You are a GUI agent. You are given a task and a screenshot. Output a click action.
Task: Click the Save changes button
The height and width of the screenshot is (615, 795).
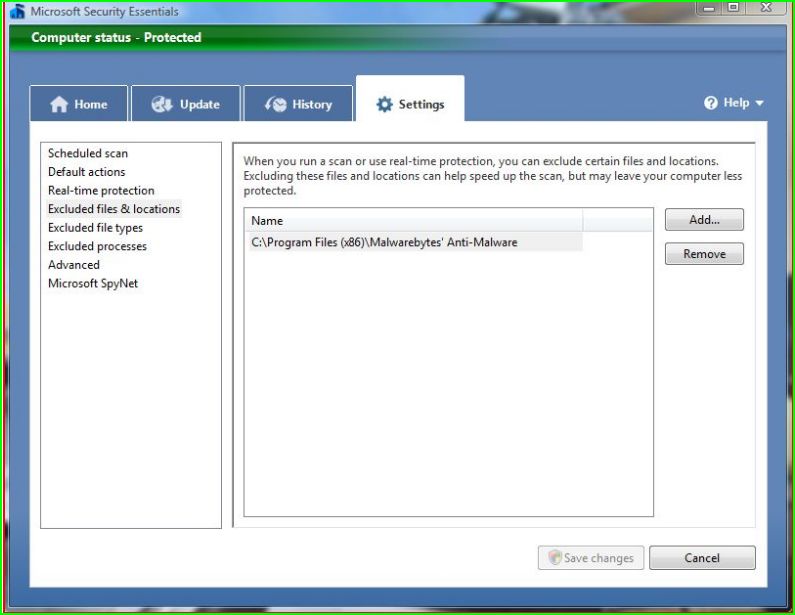point(591,558)
